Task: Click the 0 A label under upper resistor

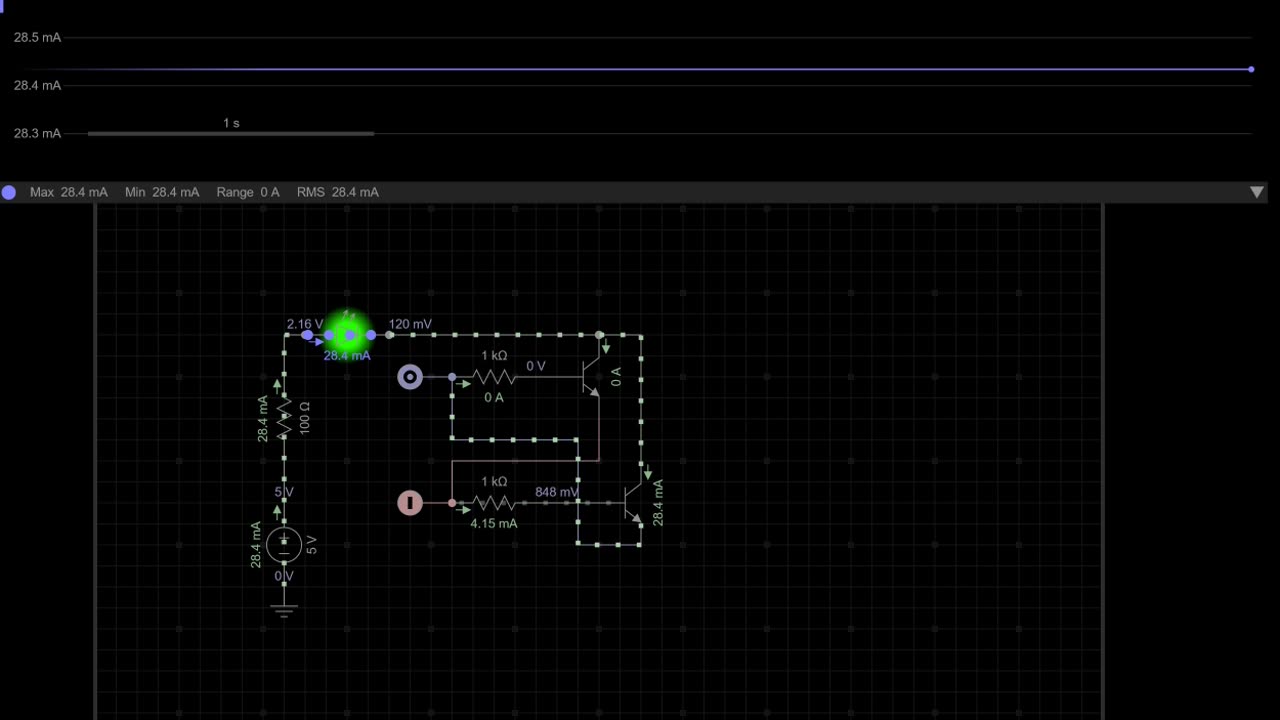Action: pyautogui.click(x=494, y=397)
